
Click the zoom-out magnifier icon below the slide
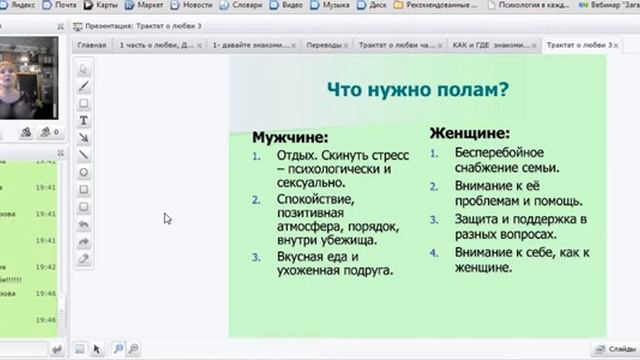133,349
